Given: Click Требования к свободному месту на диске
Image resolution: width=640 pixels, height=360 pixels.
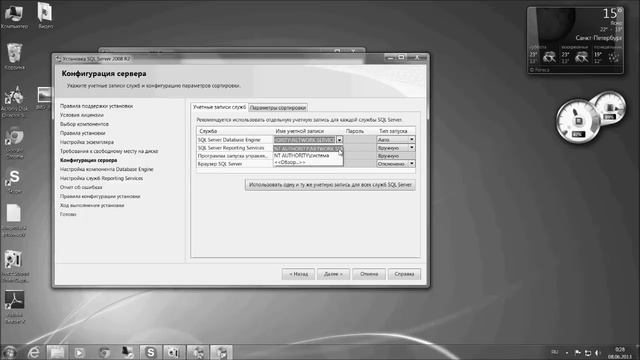Looking at the screenshot, I should (109, 151).
